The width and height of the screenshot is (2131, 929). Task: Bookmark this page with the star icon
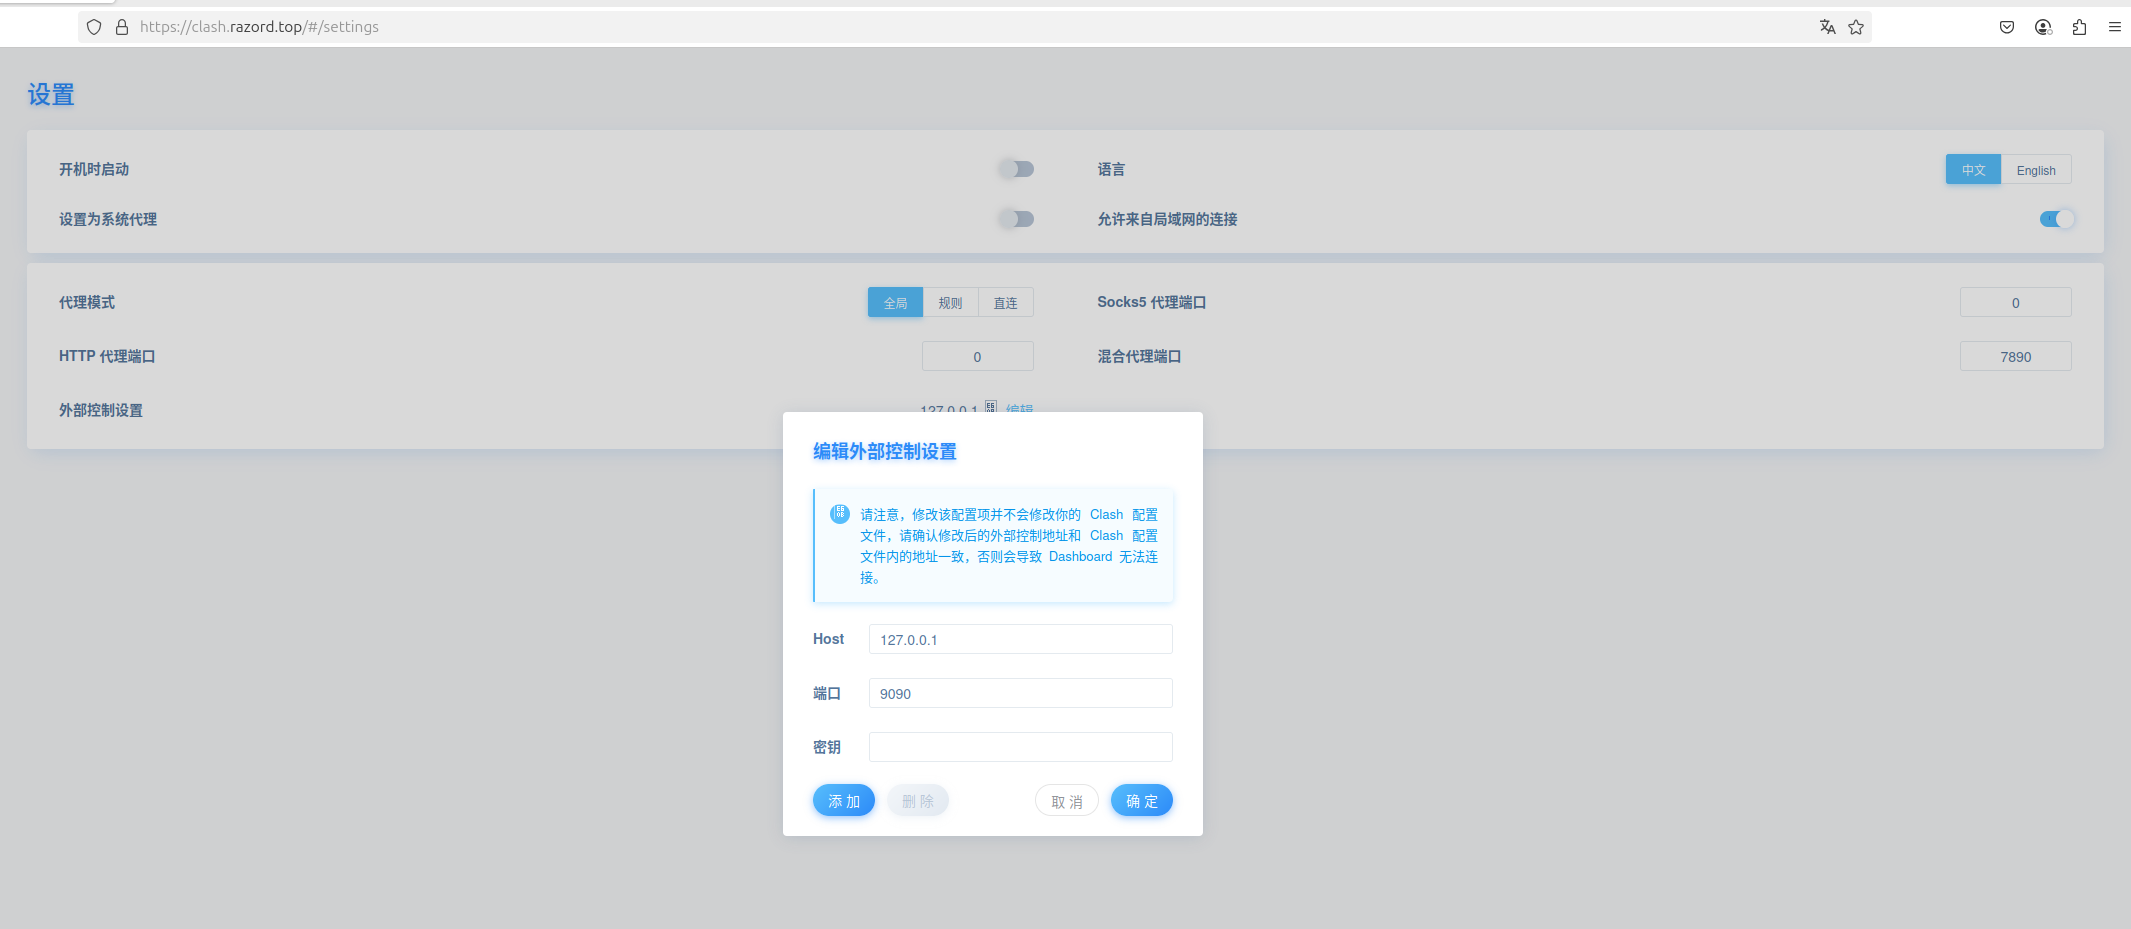point(1856,27)
